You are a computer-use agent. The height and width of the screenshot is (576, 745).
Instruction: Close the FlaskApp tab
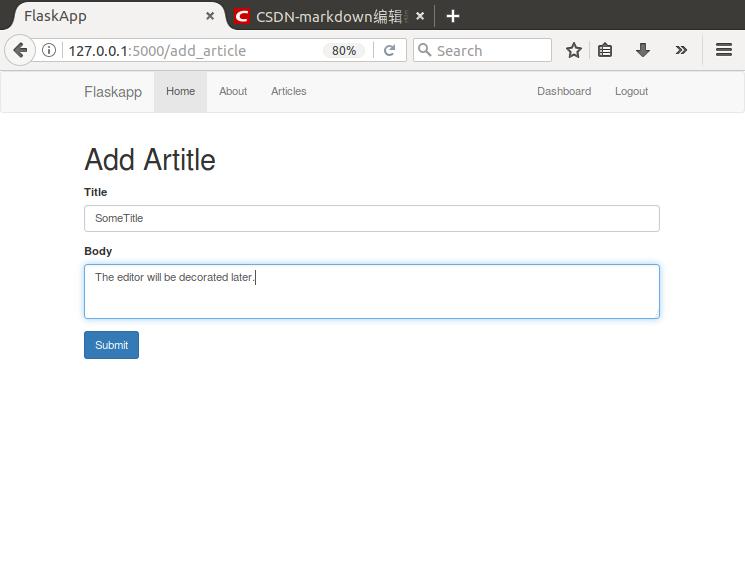point(210,16)
